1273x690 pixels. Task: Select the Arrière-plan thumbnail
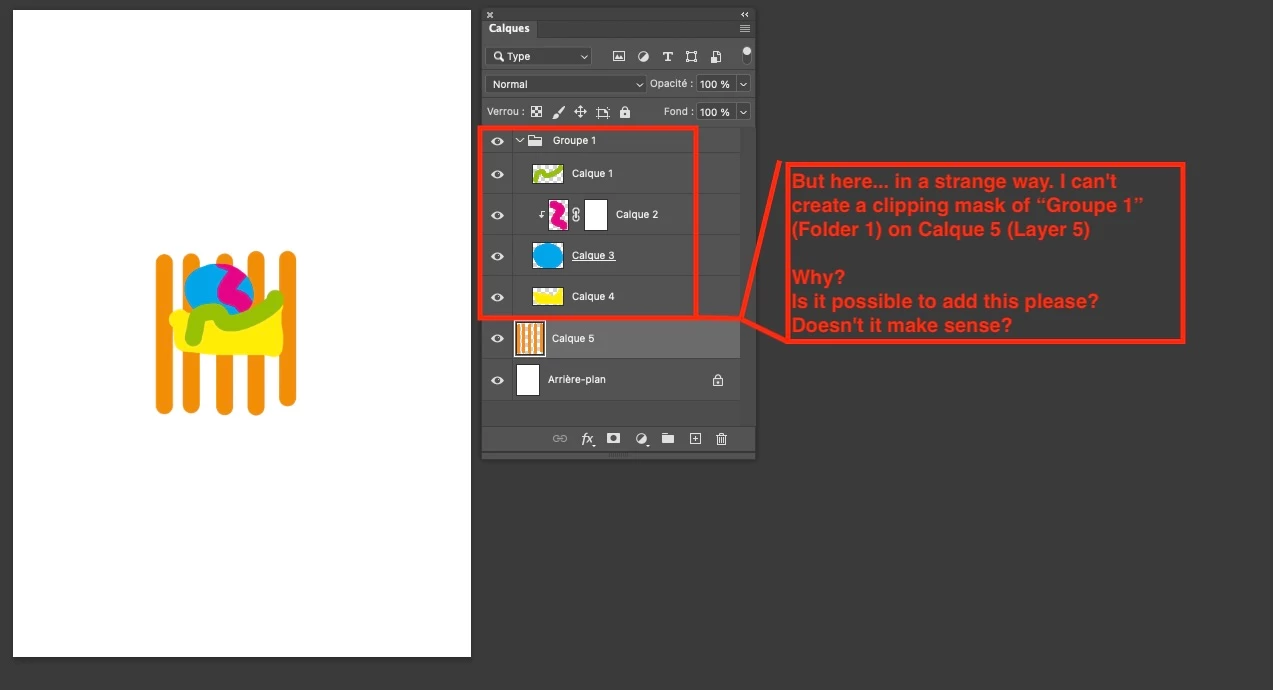(528, 380)
